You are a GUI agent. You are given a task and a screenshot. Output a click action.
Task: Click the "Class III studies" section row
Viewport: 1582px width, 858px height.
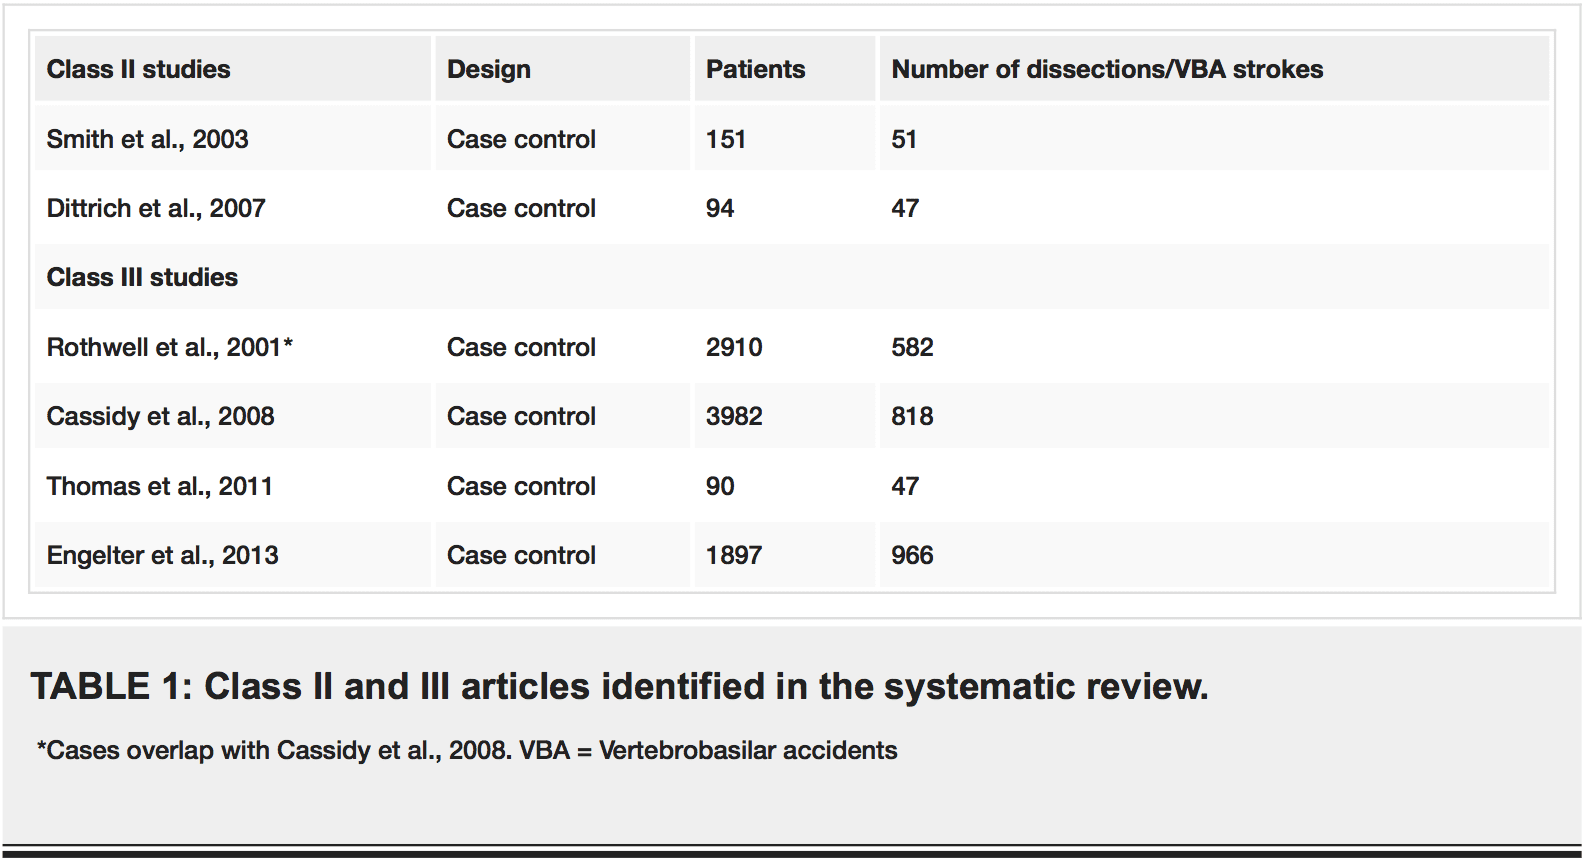click(x=142, y=277)
